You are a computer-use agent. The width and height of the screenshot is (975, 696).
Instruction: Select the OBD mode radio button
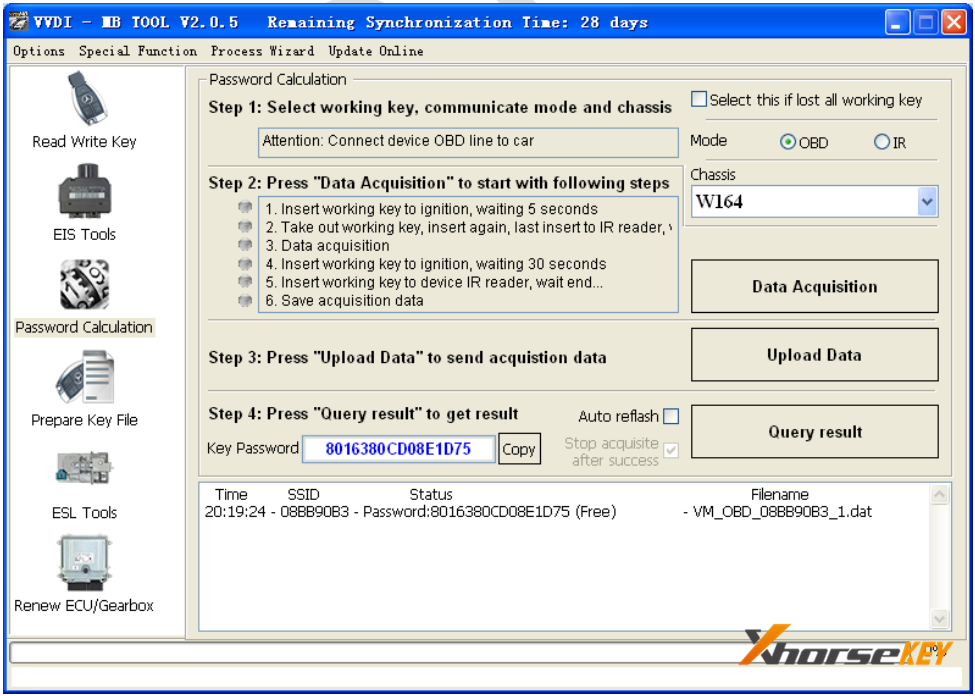pos(787,142)
